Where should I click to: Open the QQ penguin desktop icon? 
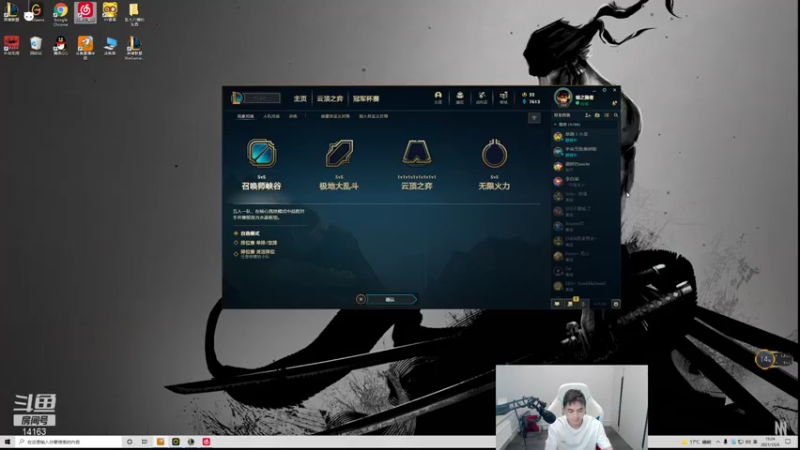60,45
